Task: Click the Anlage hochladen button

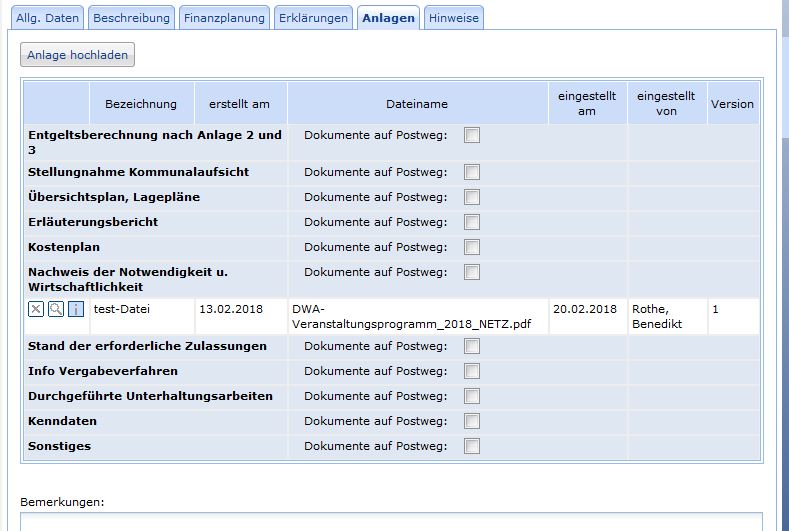Action: (77, 55)
